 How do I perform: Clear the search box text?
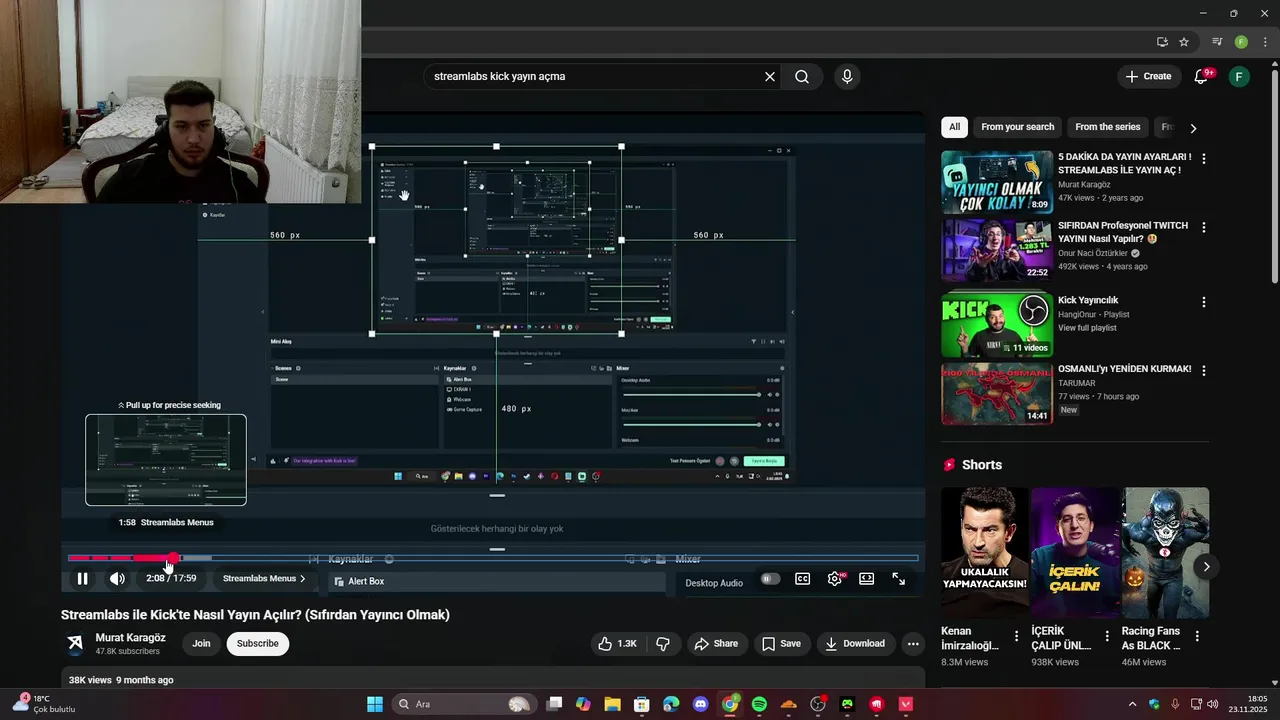pos(770,77)
